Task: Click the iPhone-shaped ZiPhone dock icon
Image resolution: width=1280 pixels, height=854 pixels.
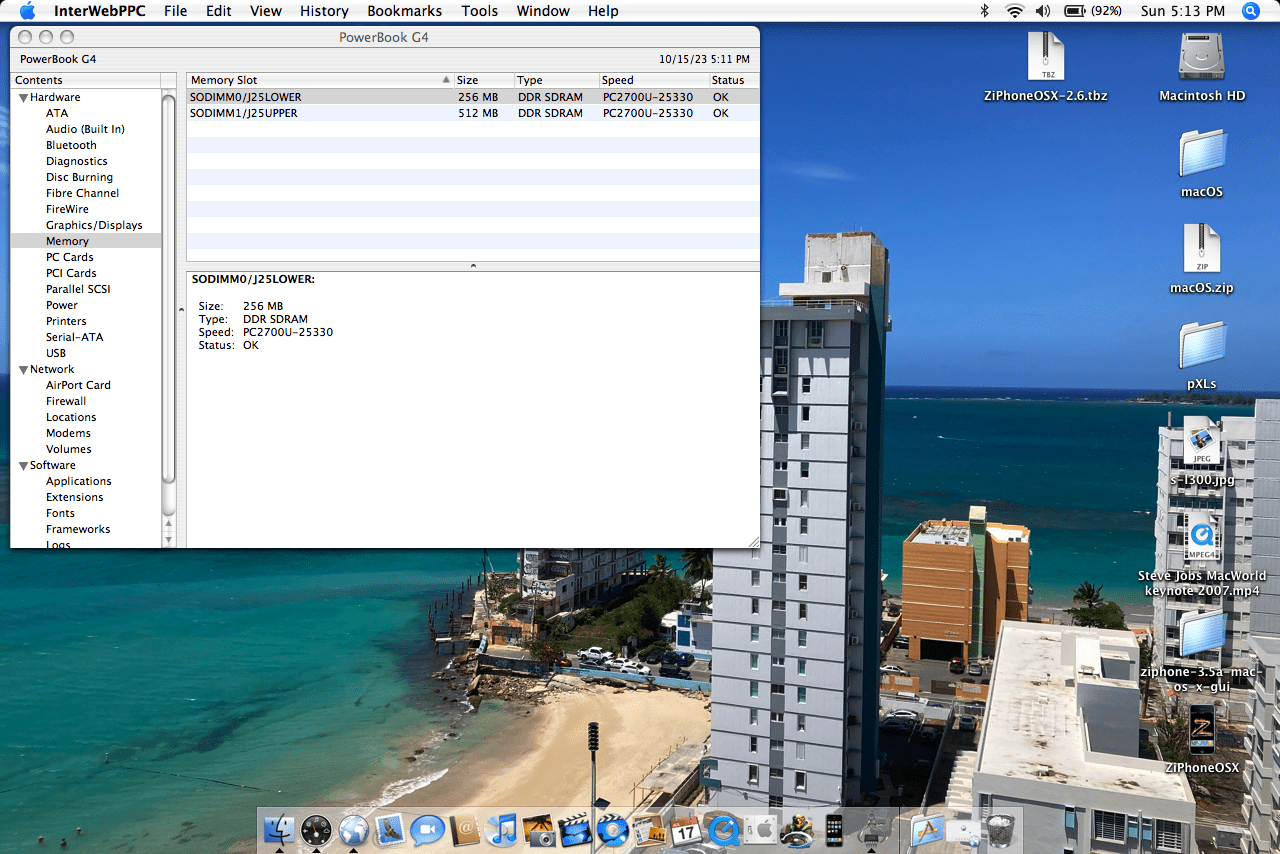Action: coord(834,830)
